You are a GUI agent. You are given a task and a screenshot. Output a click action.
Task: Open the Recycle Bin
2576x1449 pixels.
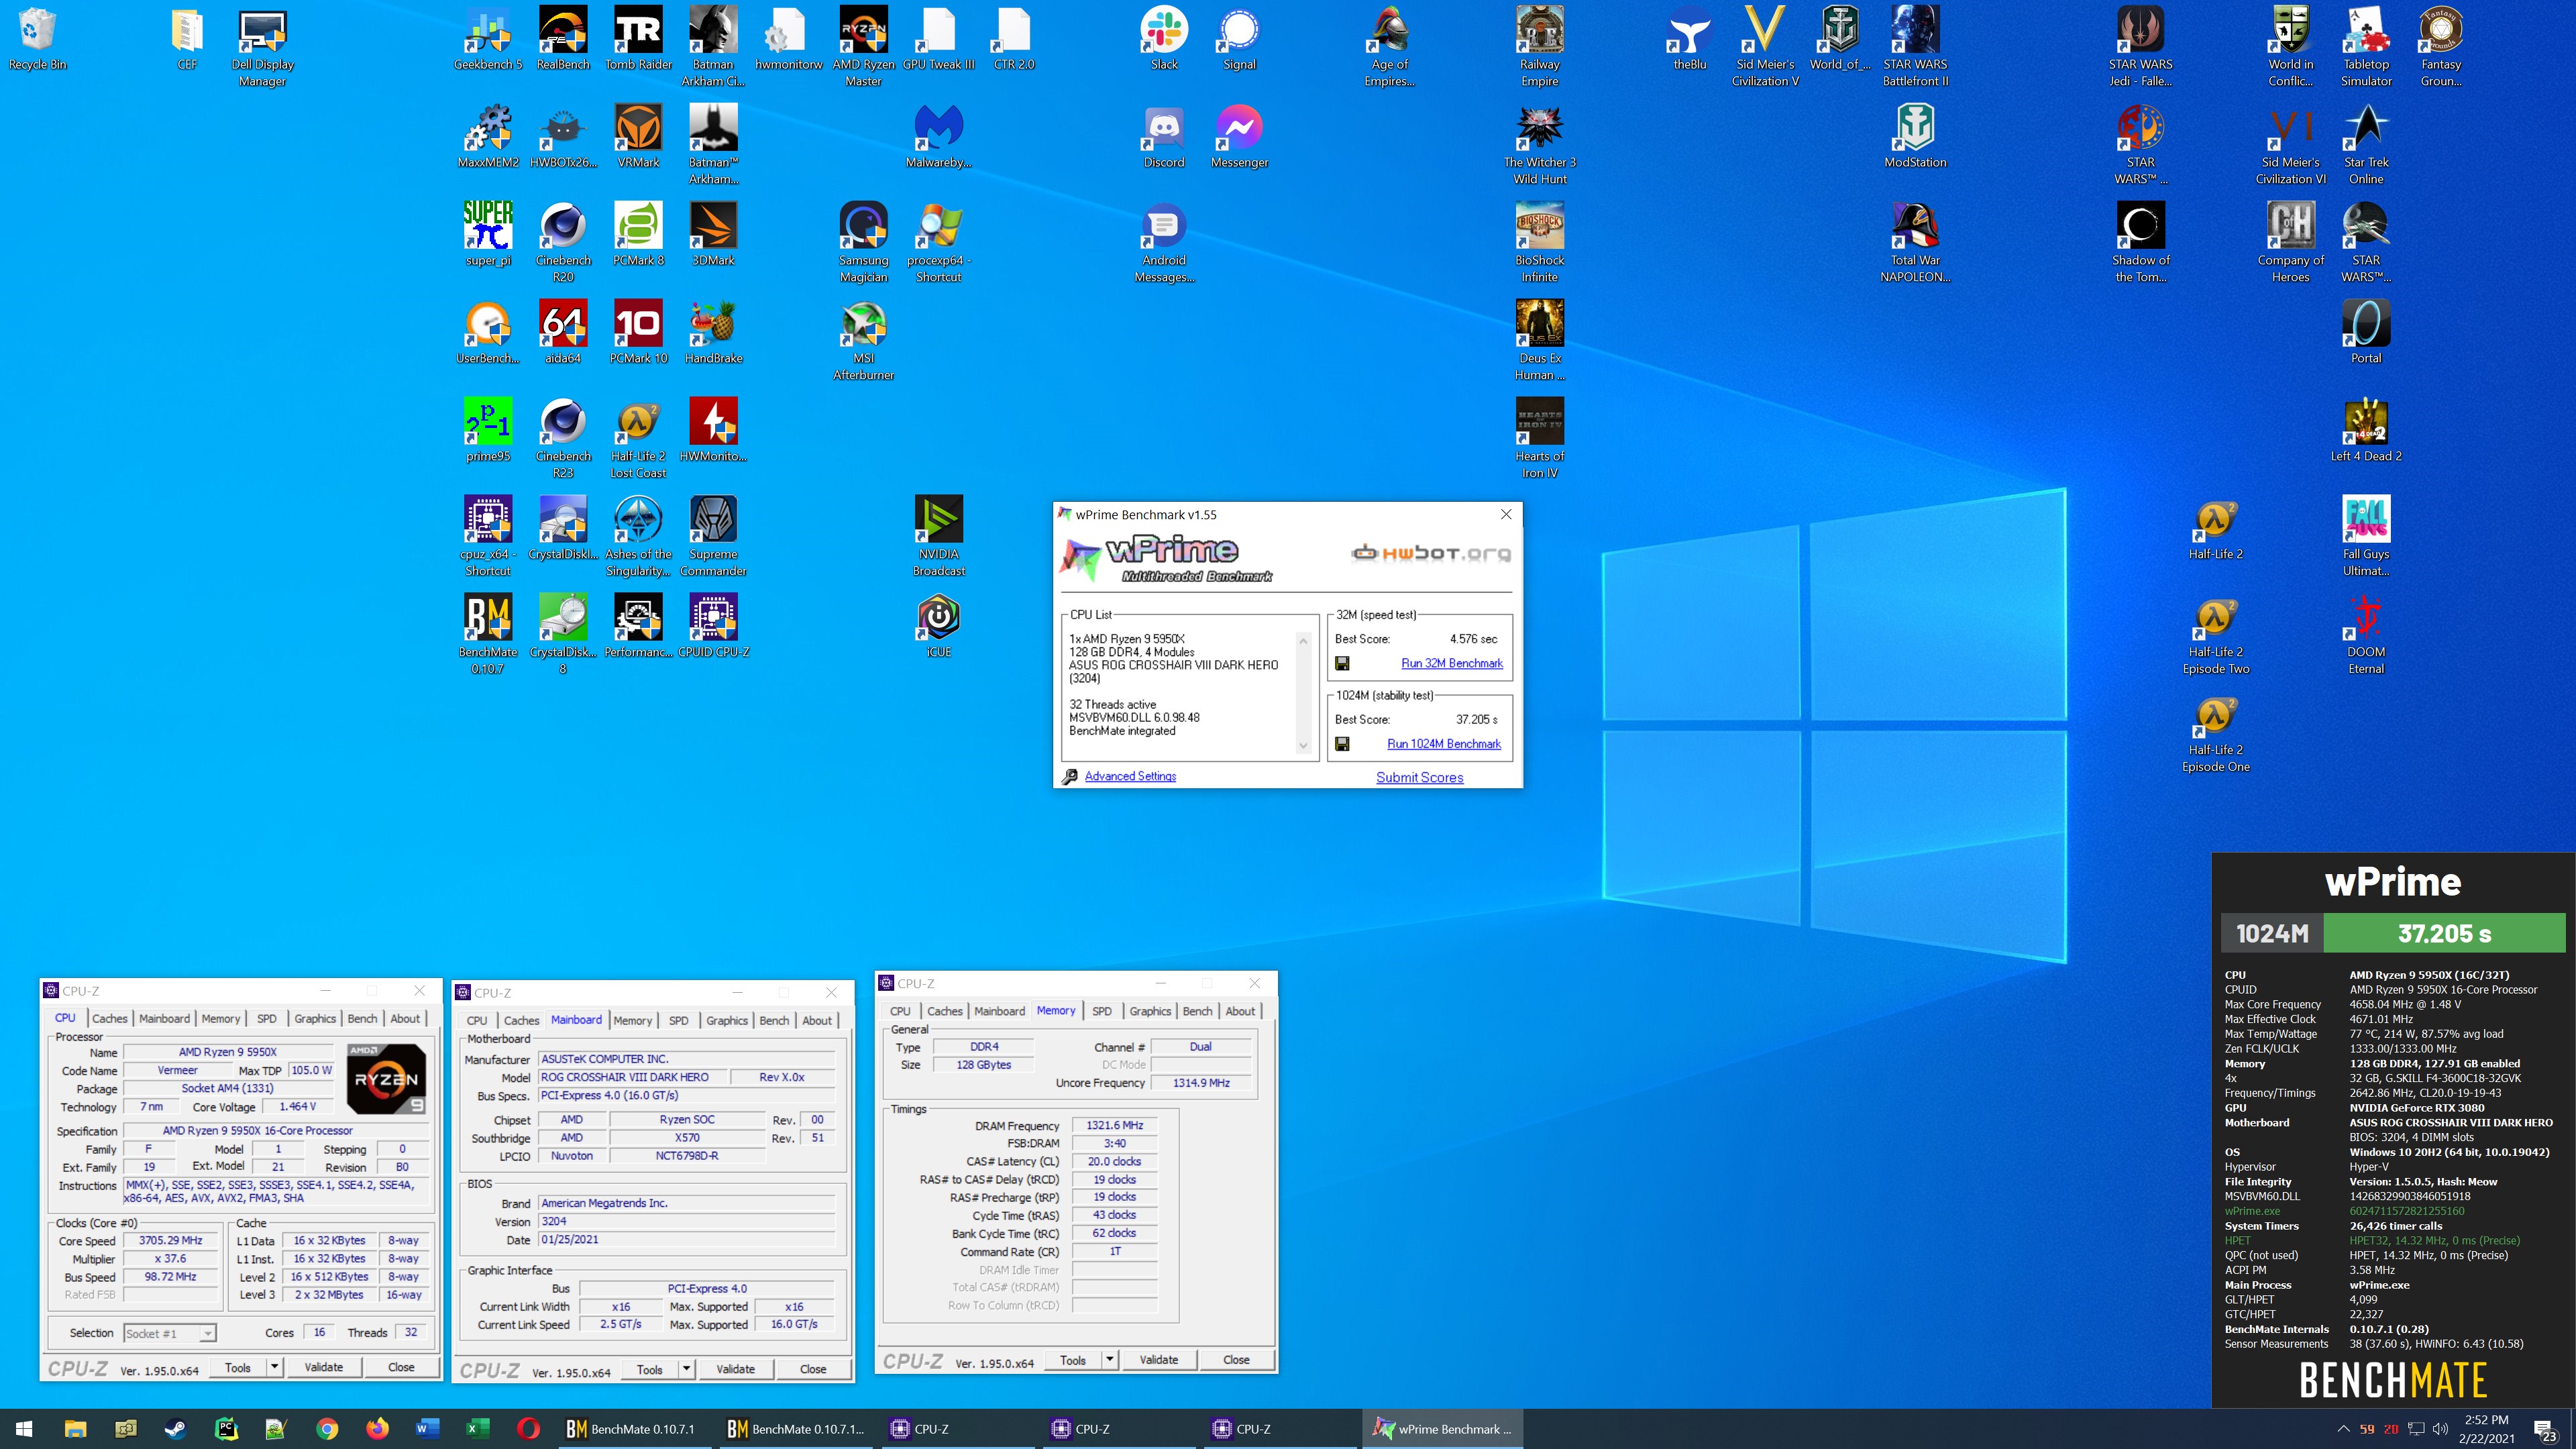(x=37, y=39)
